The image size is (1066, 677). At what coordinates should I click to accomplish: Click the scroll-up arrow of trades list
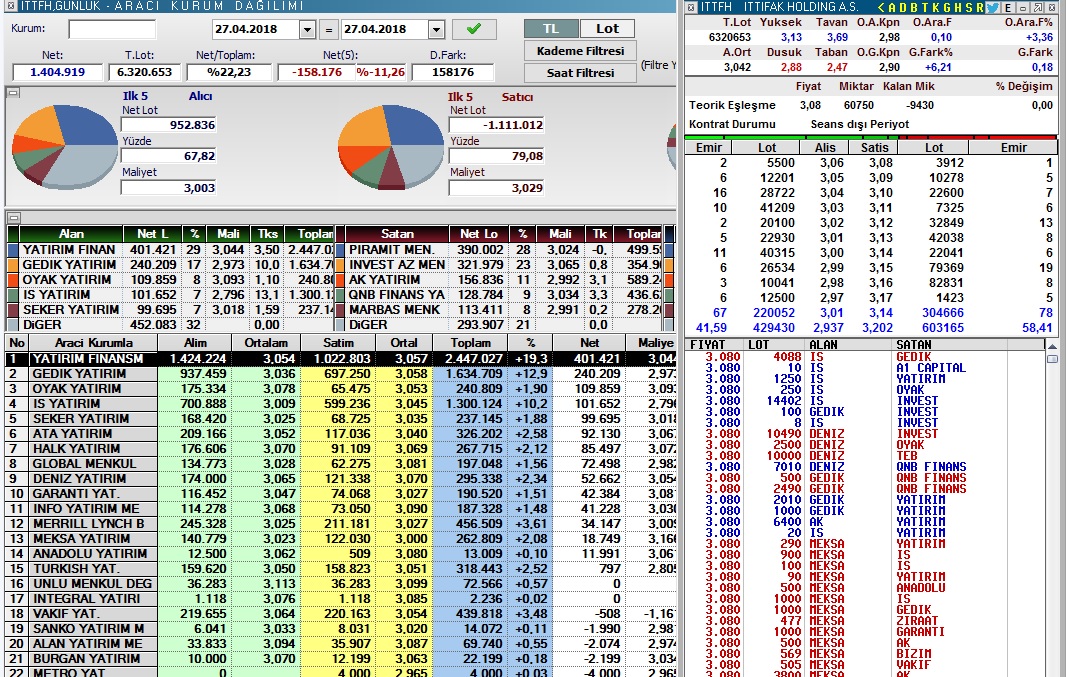pos(1052,345)
